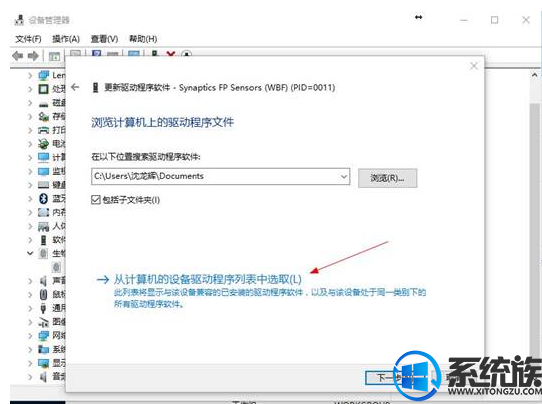Toggle the include subfolders checkbox
Viewport: 542px width, 404px height.
(x=96, y=200)
